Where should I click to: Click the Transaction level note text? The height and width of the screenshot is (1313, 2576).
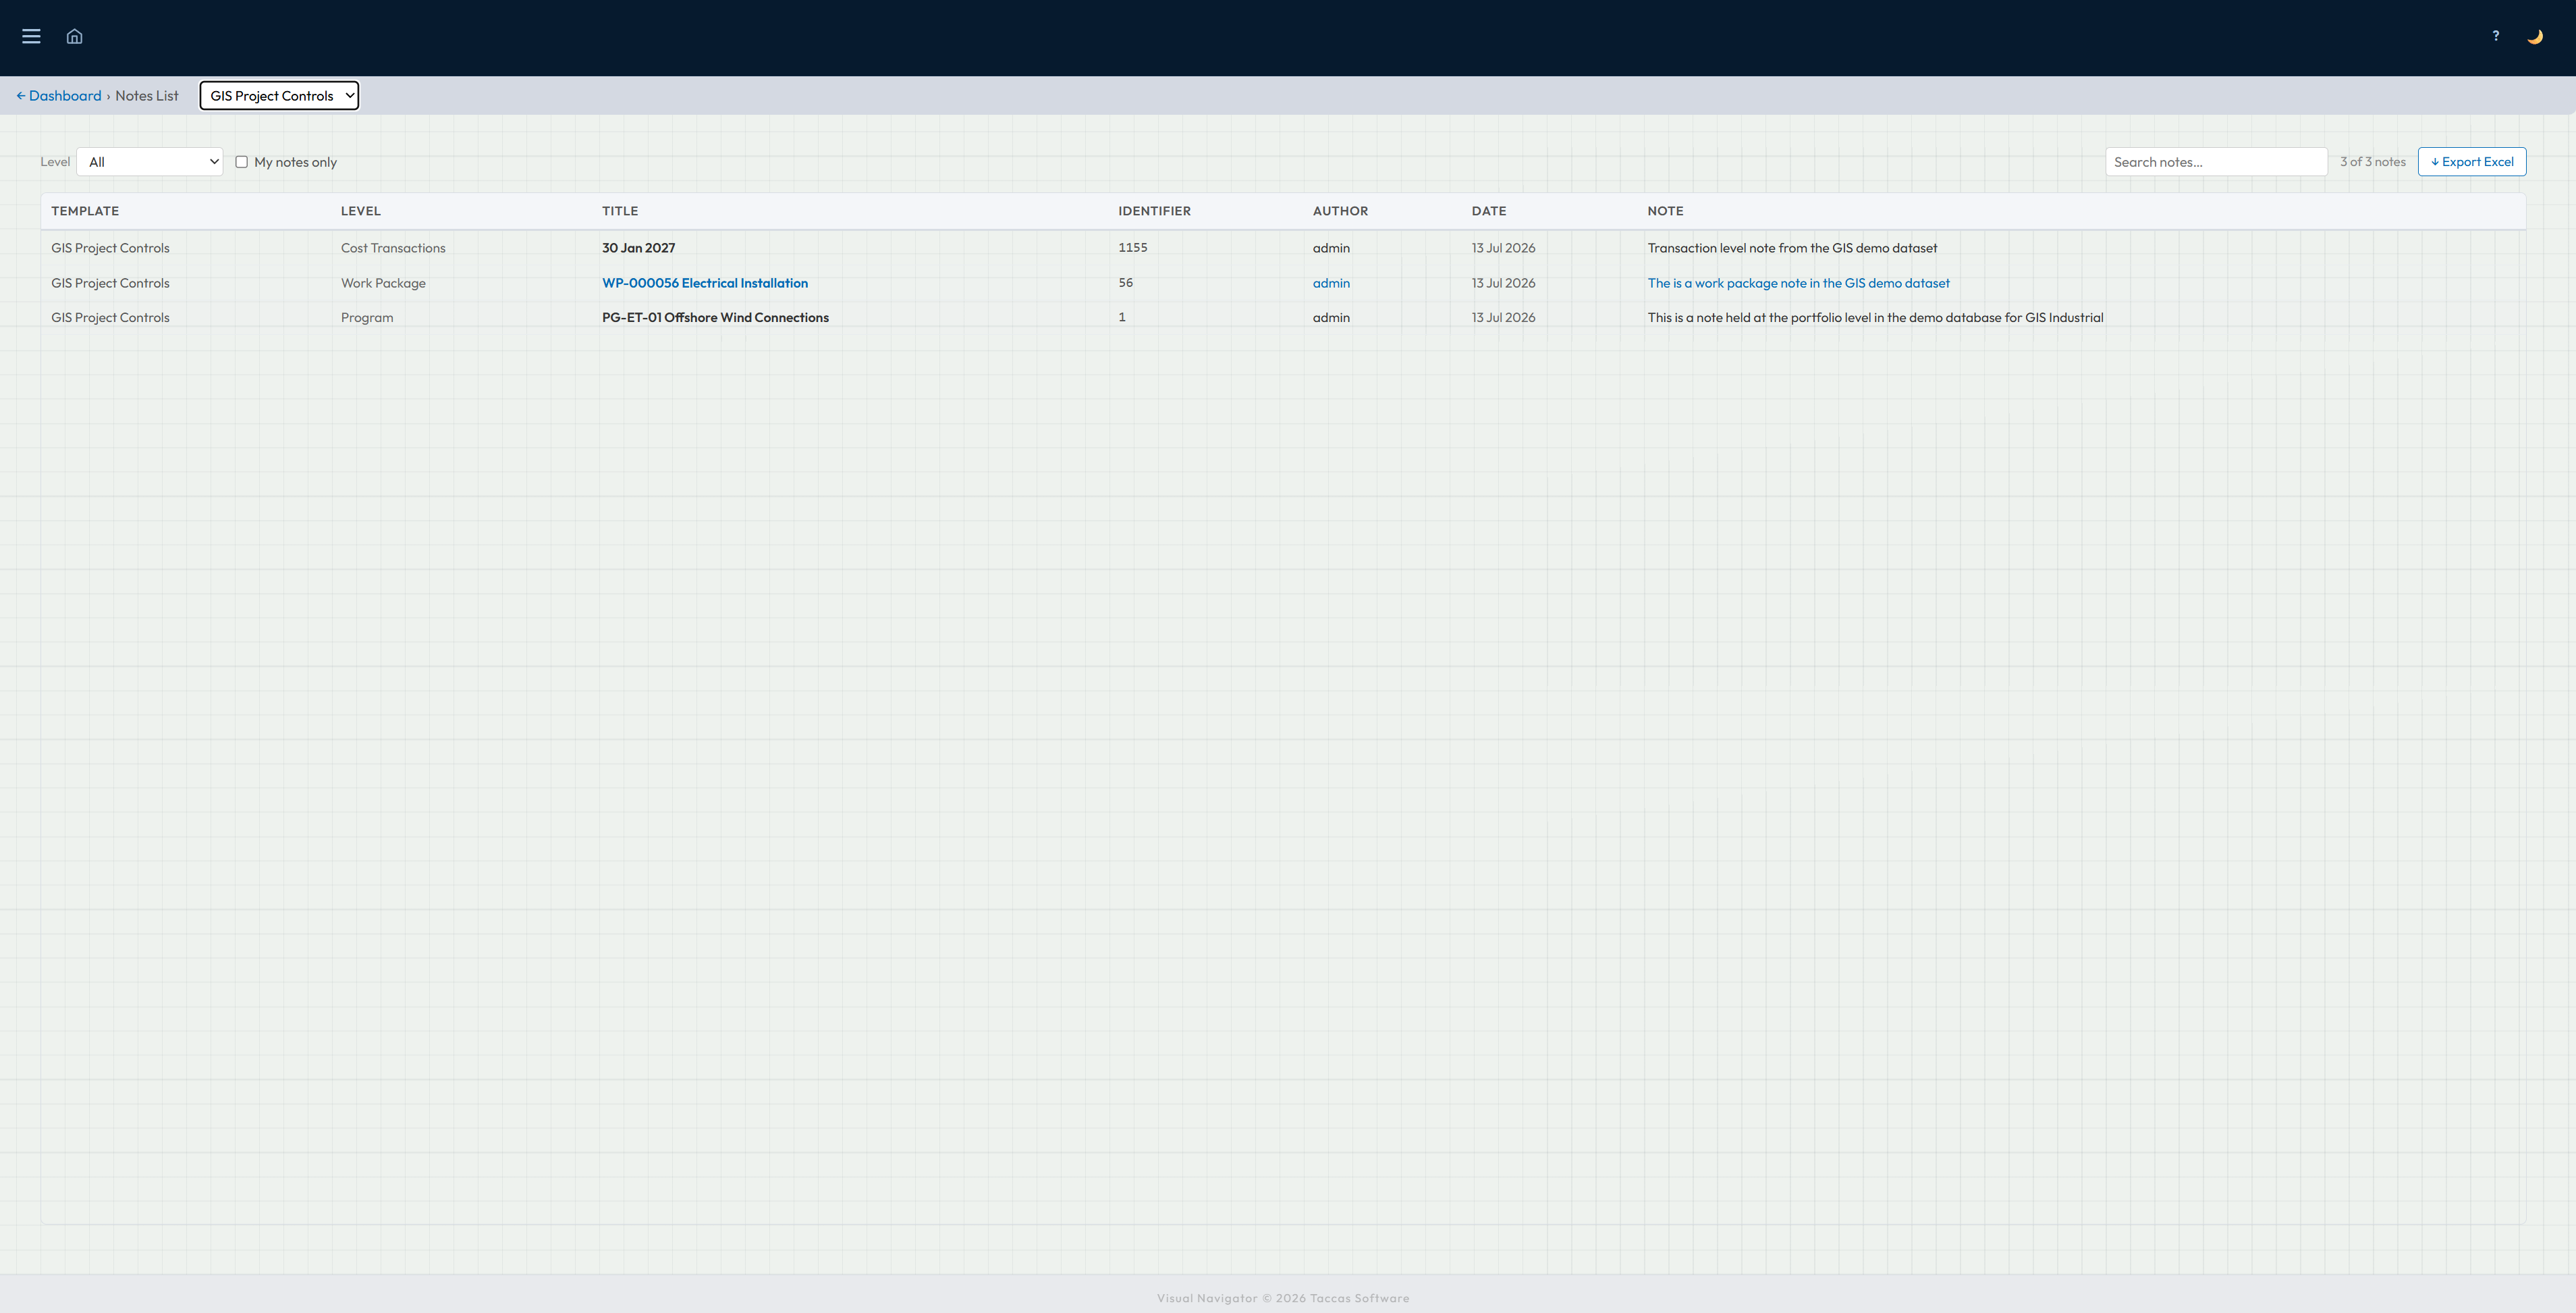coord(1792,248)
